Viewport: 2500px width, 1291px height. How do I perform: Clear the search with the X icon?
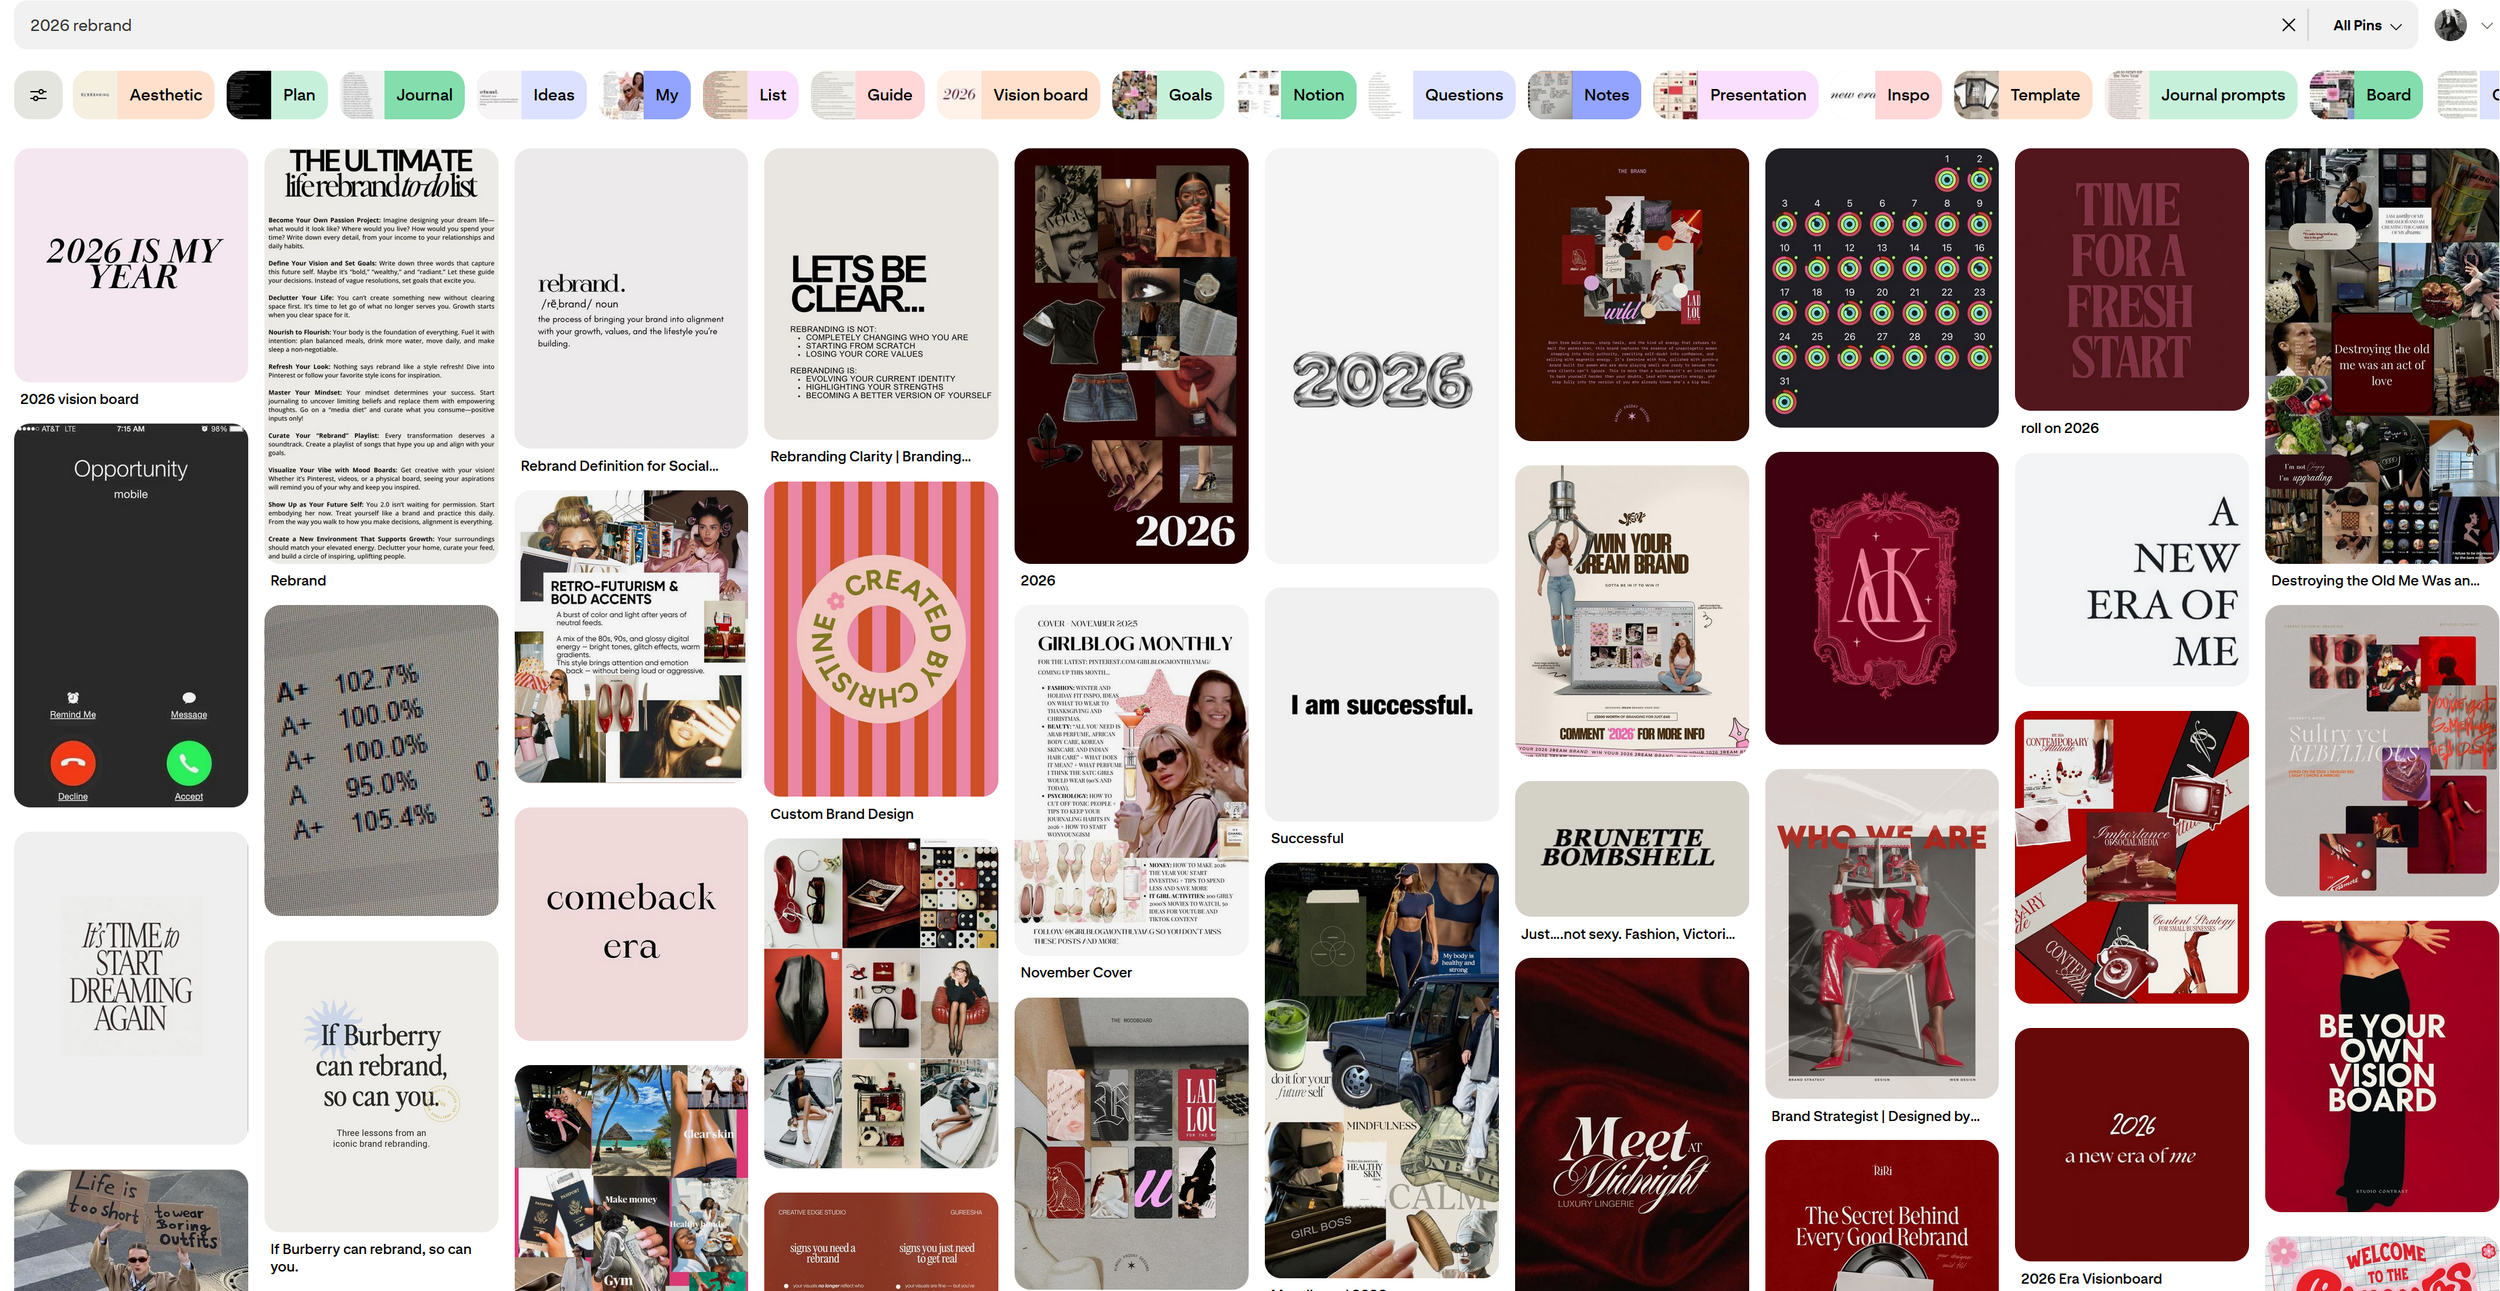coord(2288,25)
